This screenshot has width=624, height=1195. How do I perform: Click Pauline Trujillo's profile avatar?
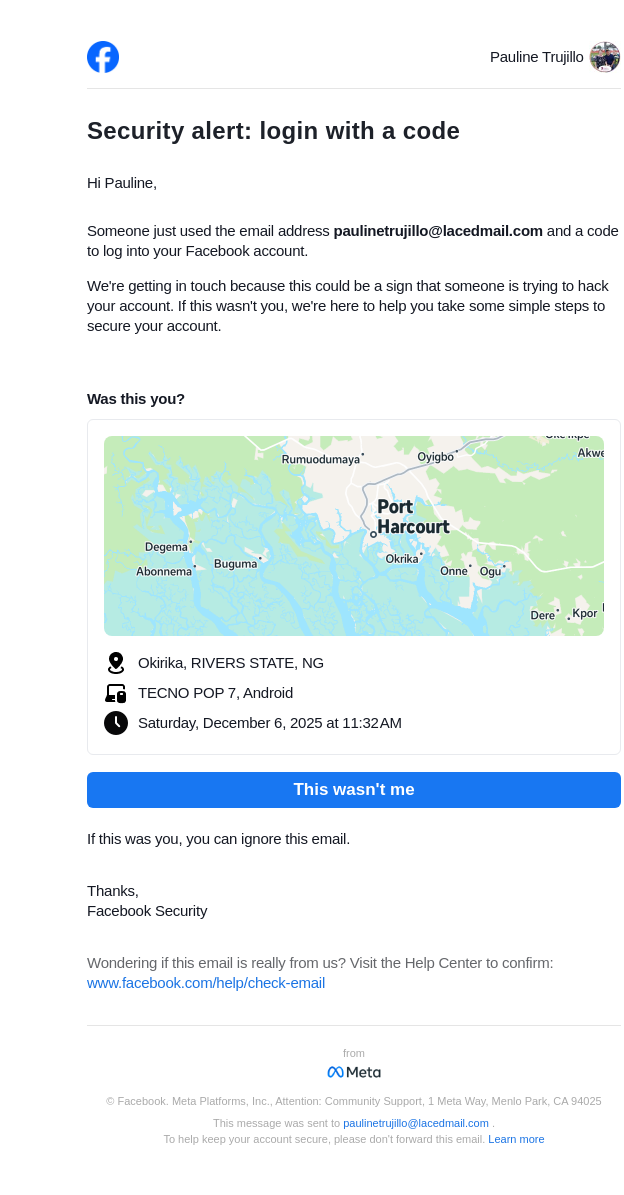click(x=604, y=57)
